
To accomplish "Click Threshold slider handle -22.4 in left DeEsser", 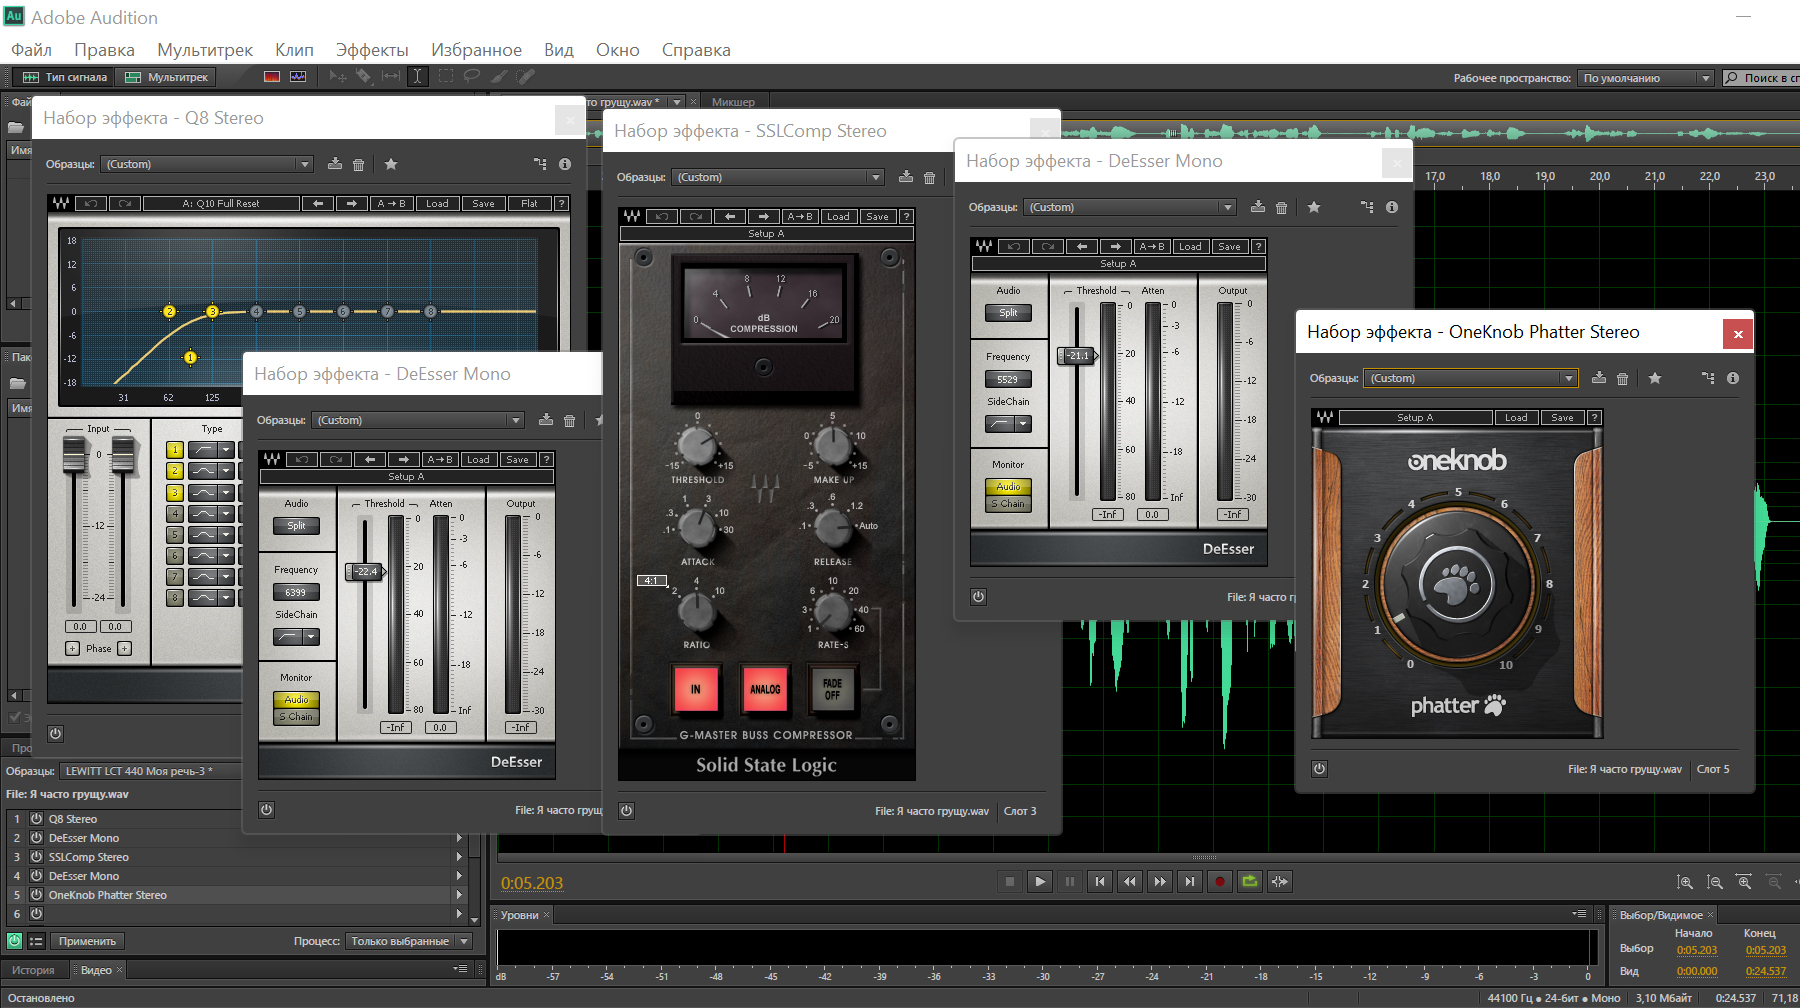I will click(x=365, y=572).
